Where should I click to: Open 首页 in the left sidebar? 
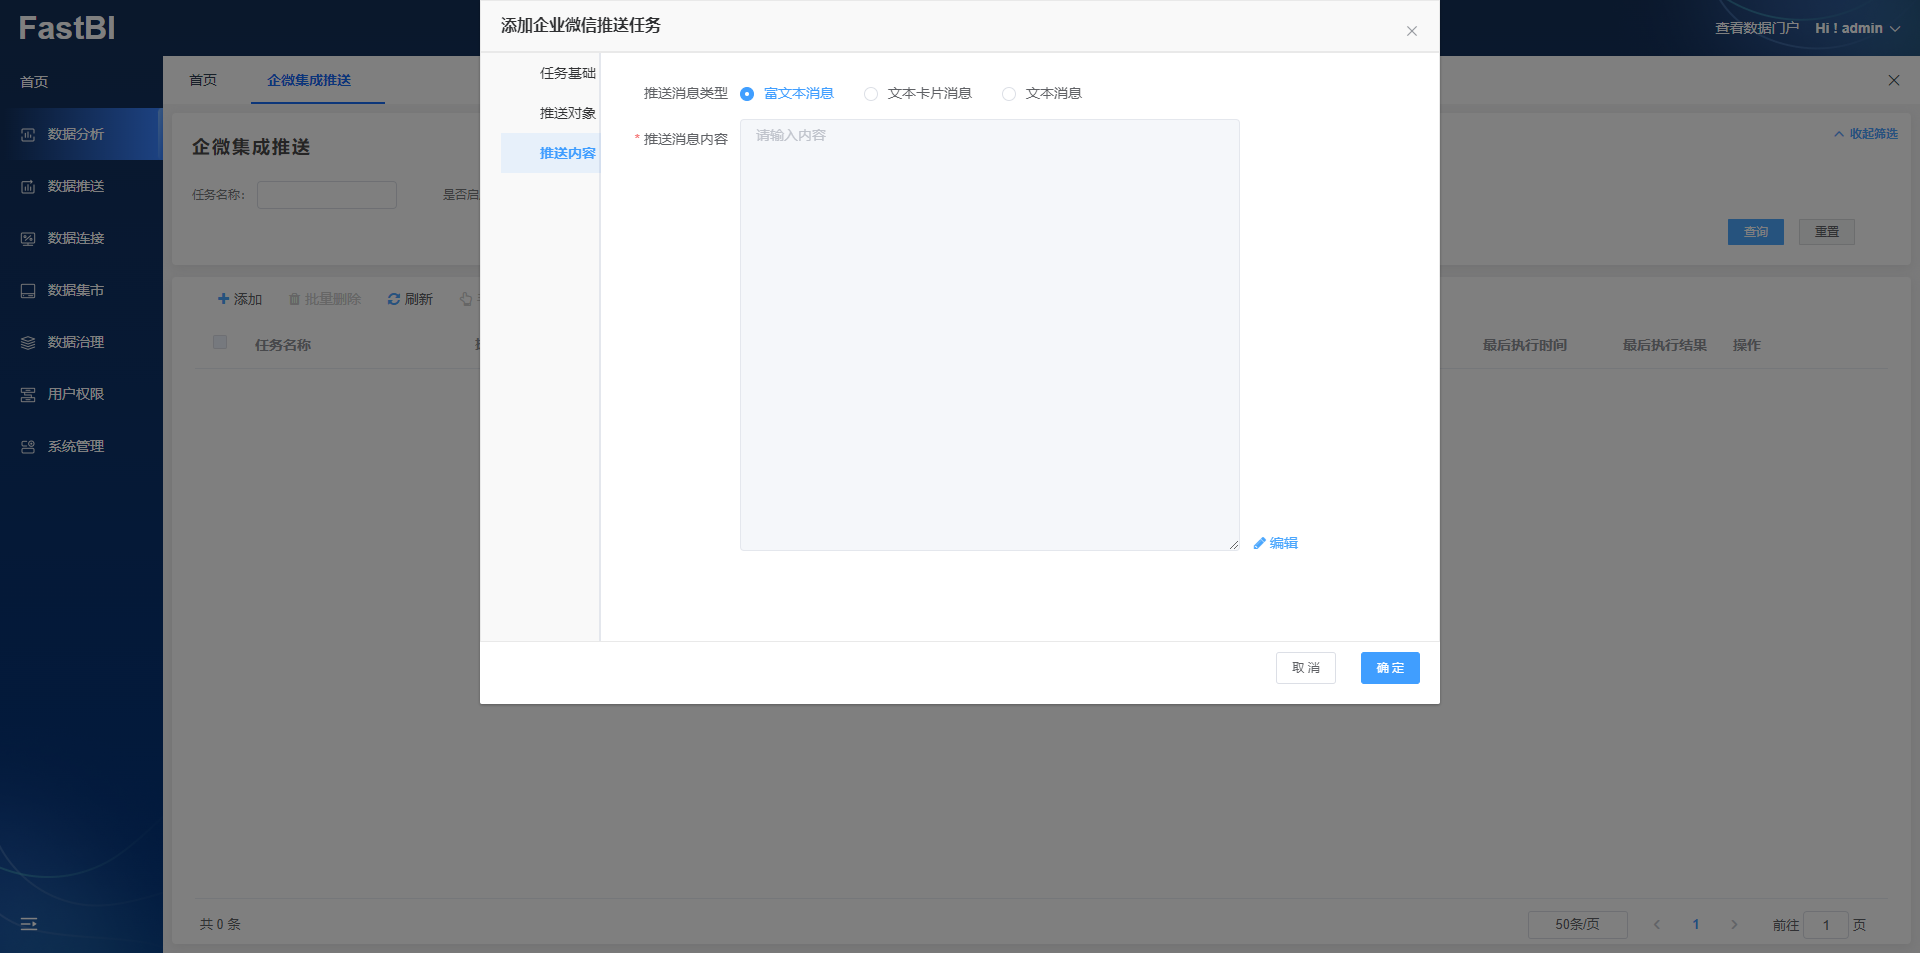click(x=34, y=82)
